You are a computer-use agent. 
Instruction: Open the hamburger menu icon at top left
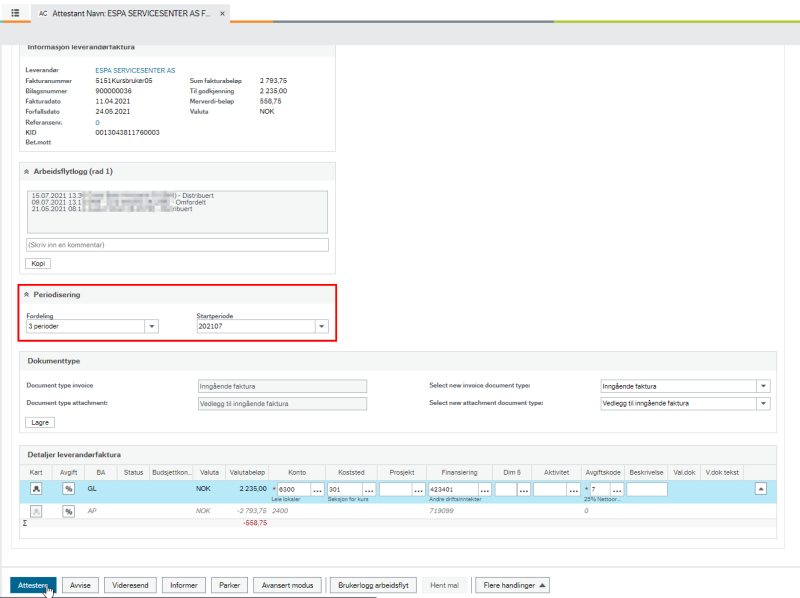(x=15, y=13)
